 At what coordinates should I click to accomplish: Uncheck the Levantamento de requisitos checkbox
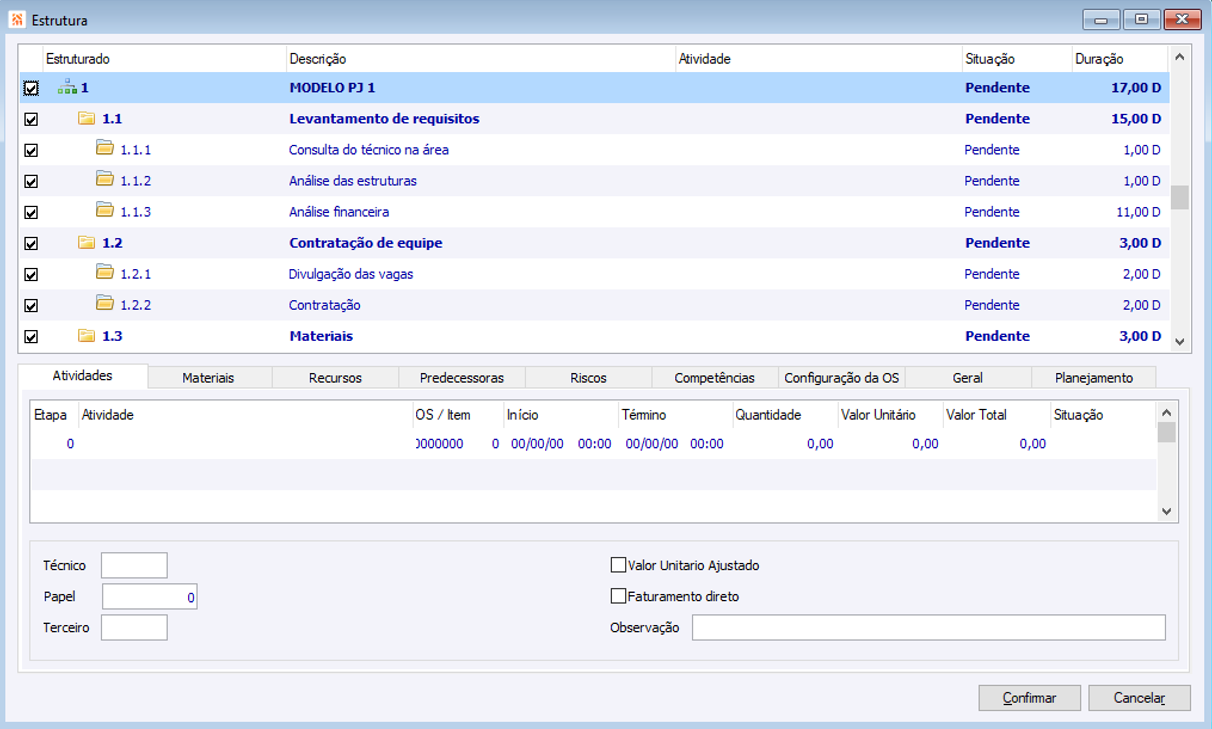pos(31,119)
